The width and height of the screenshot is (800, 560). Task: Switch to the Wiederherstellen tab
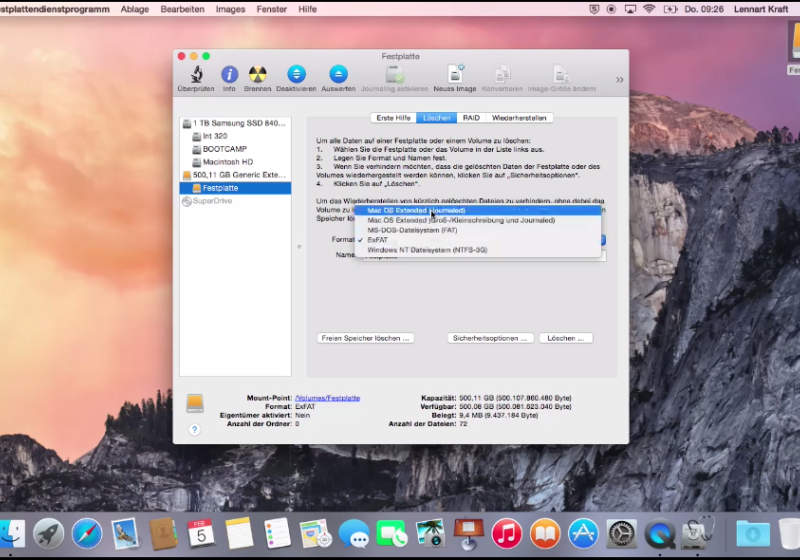[520, 118]
